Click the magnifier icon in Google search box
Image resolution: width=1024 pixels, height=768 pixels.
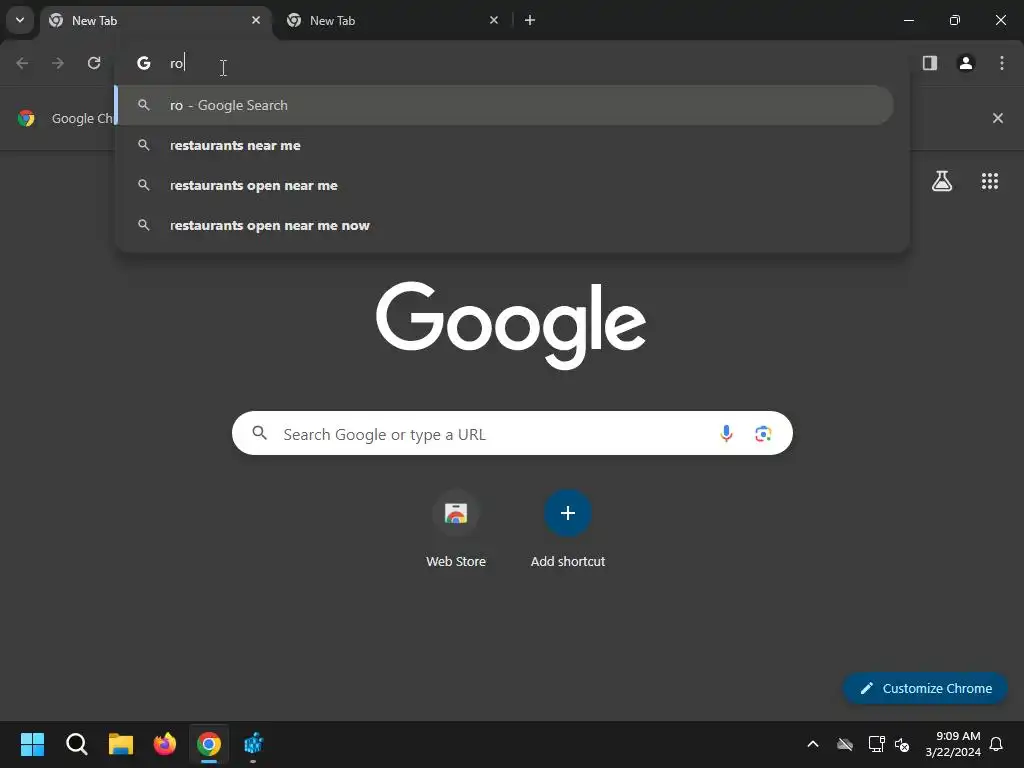point(260,433)
